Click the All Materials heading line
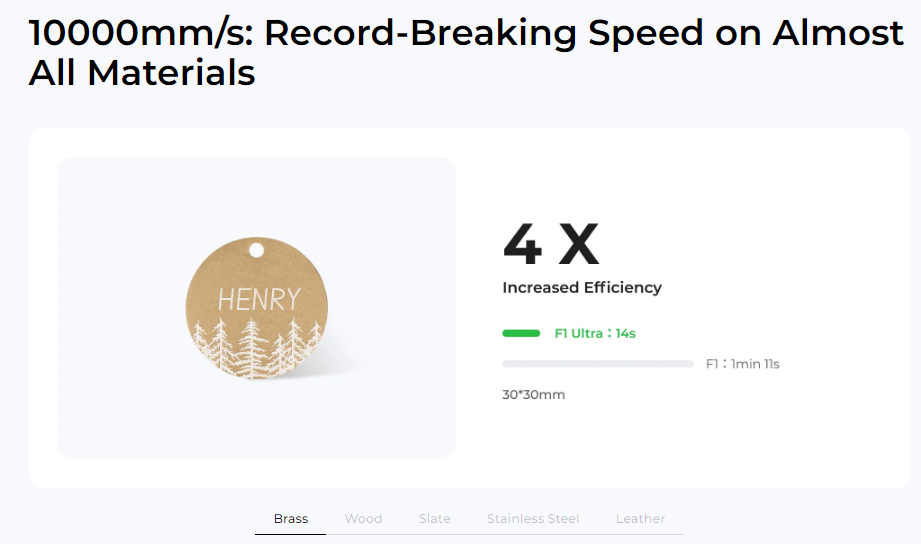This screenshot has height=544, width=921. (142, 73)
